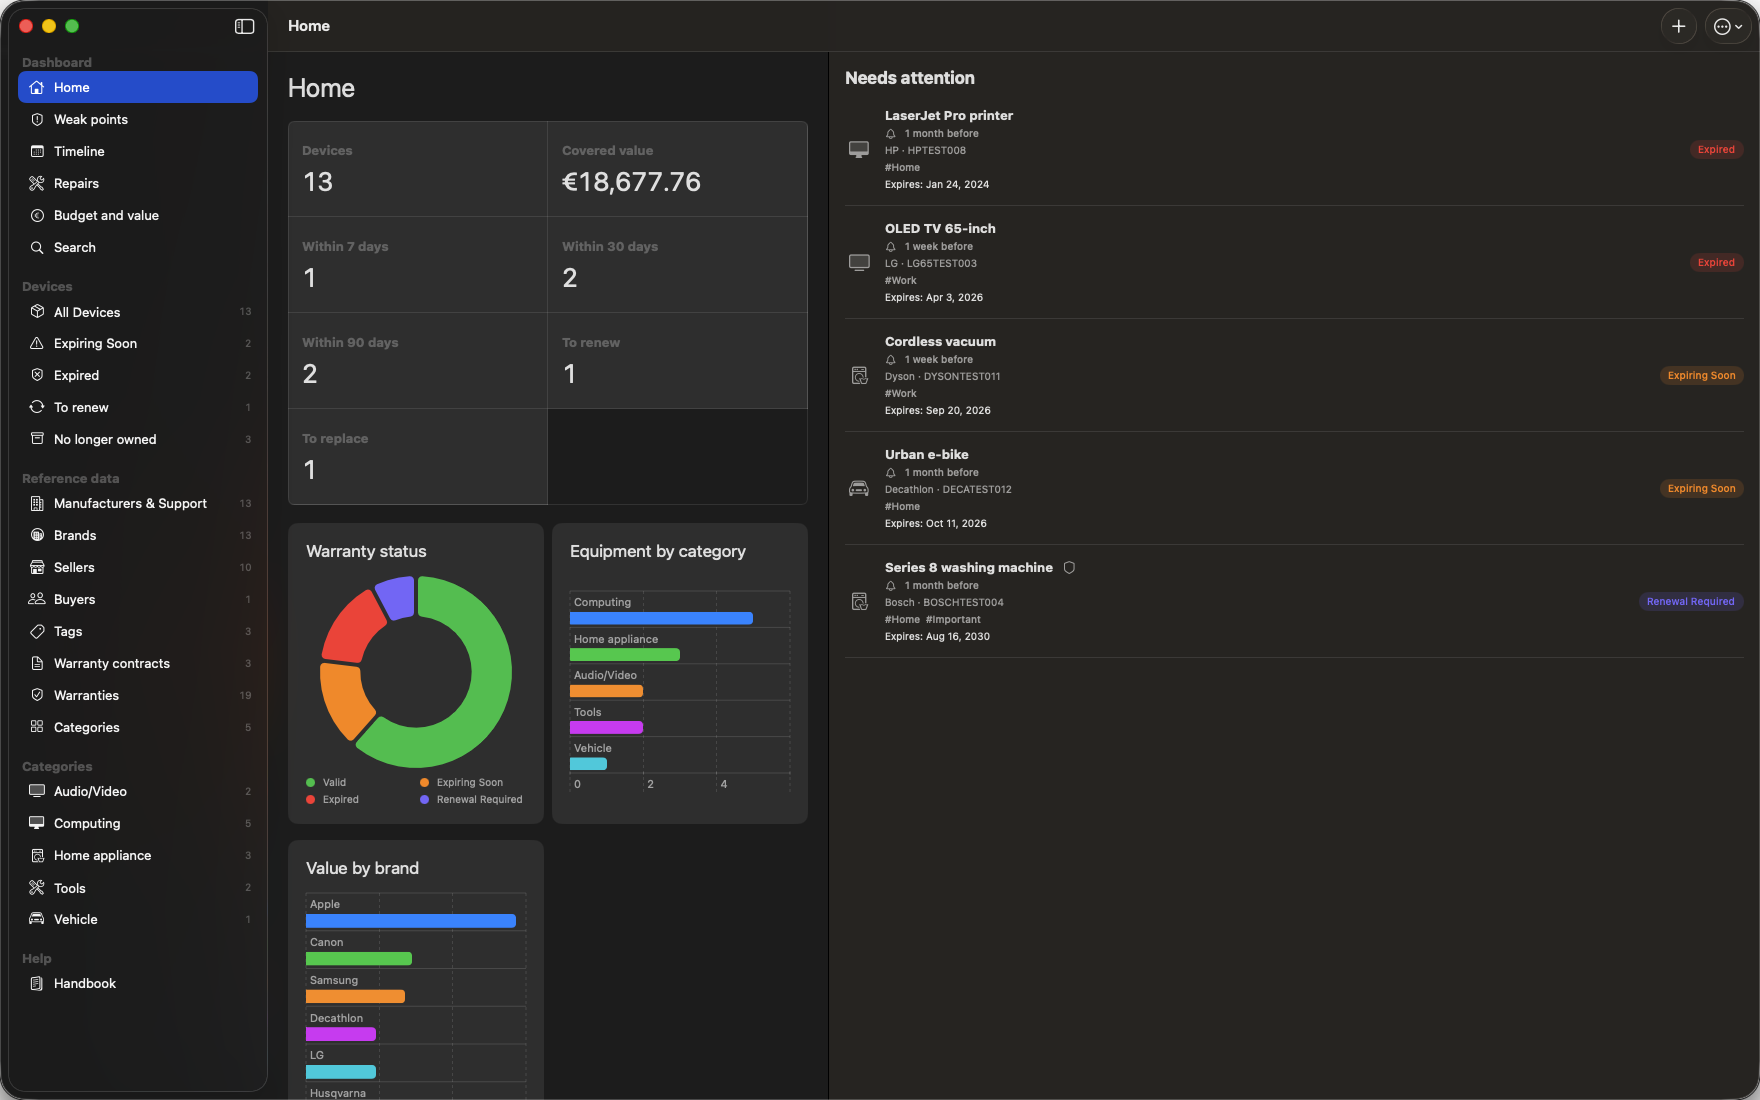Open Budget and value euro icon
Viewport: 1760px width, 1100px height.
pos(37,215)
